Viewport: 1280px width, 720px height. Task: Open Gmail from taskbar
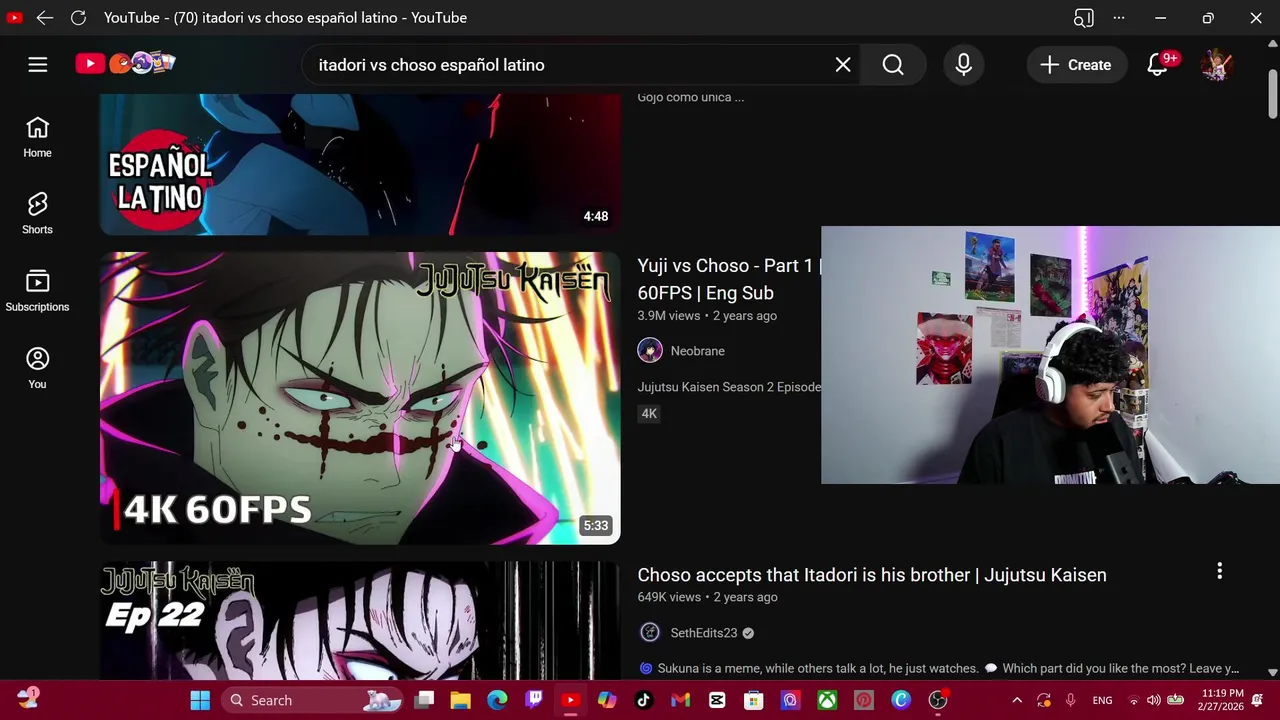681,700
